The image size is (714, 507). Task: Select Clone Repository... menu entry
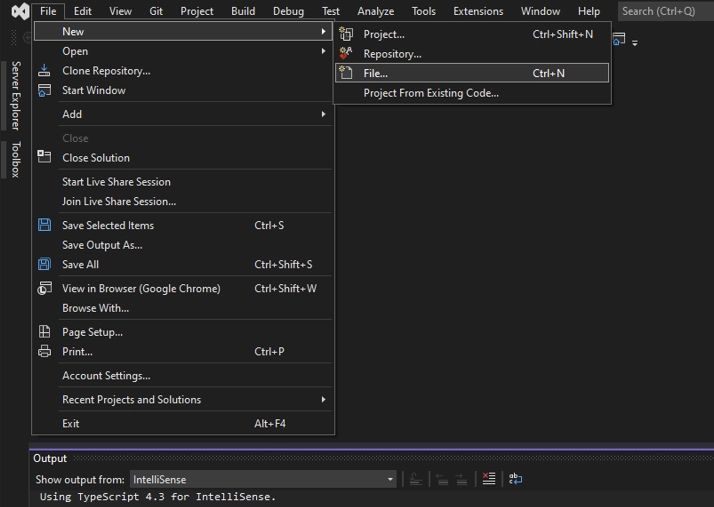[183, 71]
